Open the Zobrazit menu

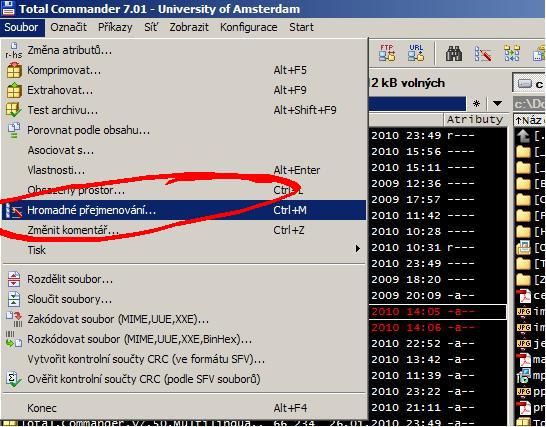click(x=189, y=27)
